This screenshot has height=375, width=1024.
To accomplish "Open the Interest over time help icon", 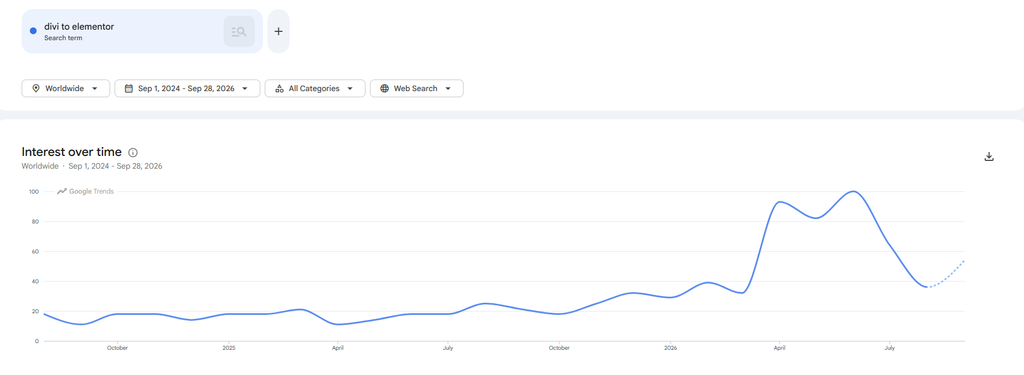I will 133,152.
